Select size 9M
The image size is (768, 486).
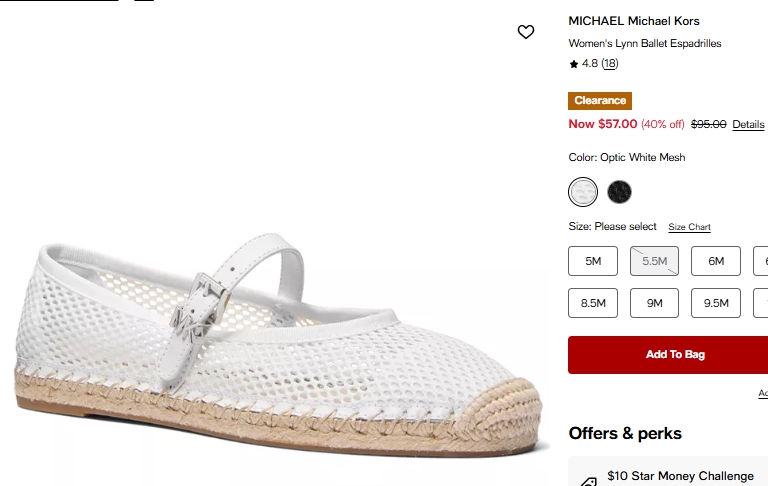click(655, 303)
